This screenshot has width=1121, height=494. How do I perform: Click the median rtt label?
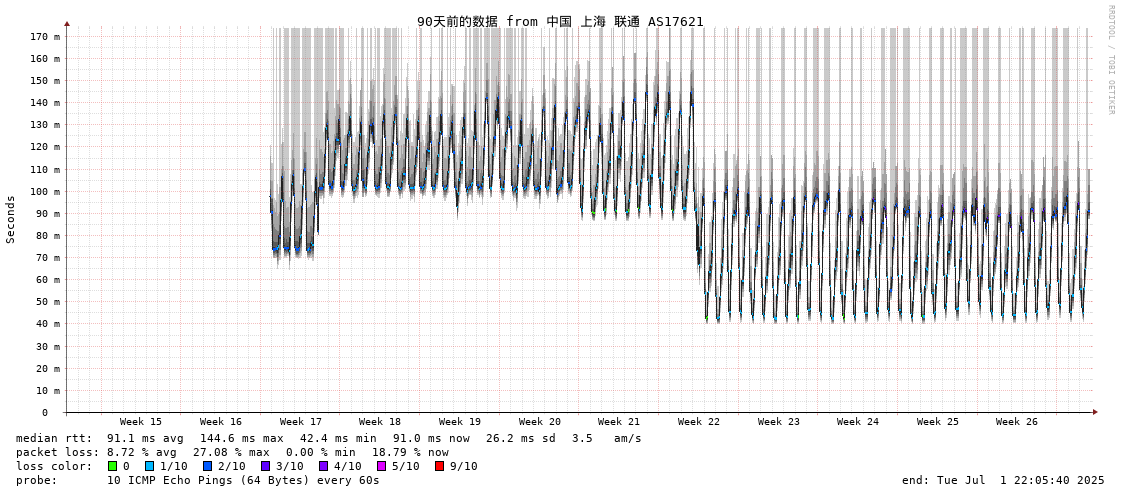54,438
